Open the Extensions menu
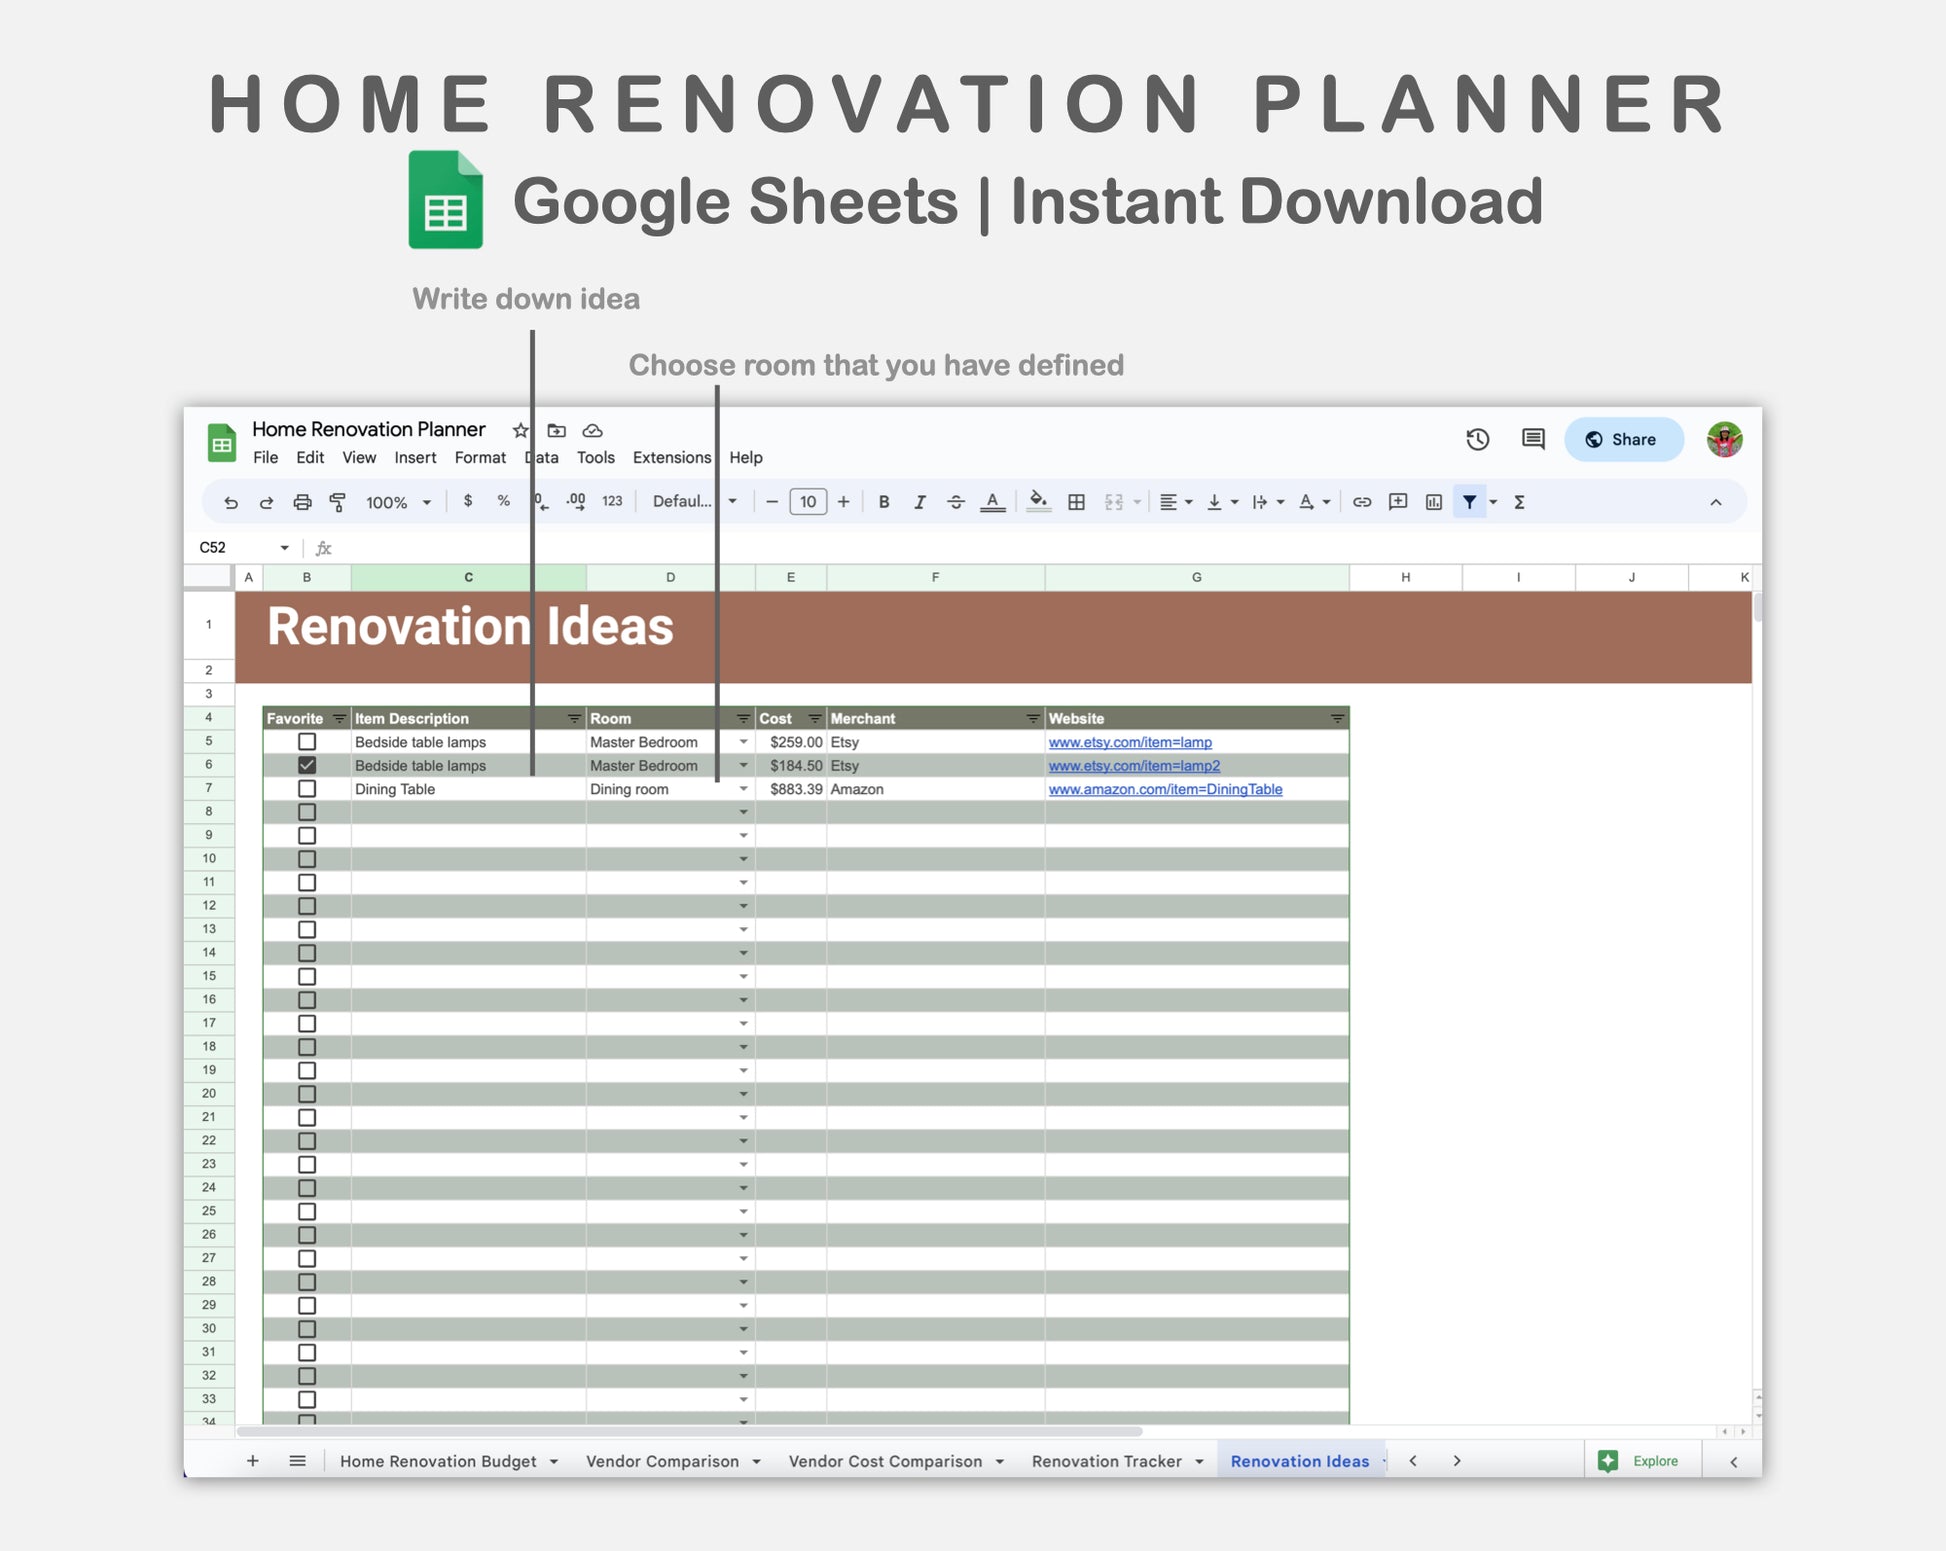Screen dimensions: 1946x1551 tap(672, 457)
